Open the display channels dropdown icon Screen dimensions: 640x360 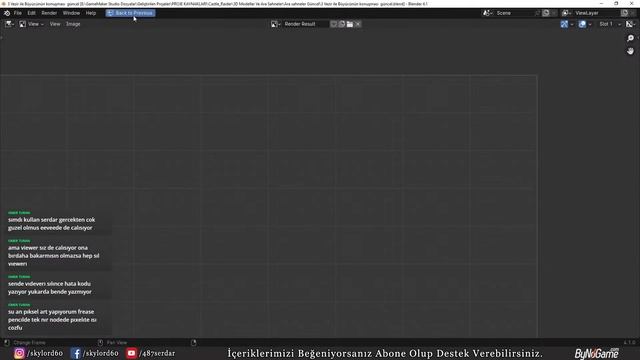click(x=630, y=24)
